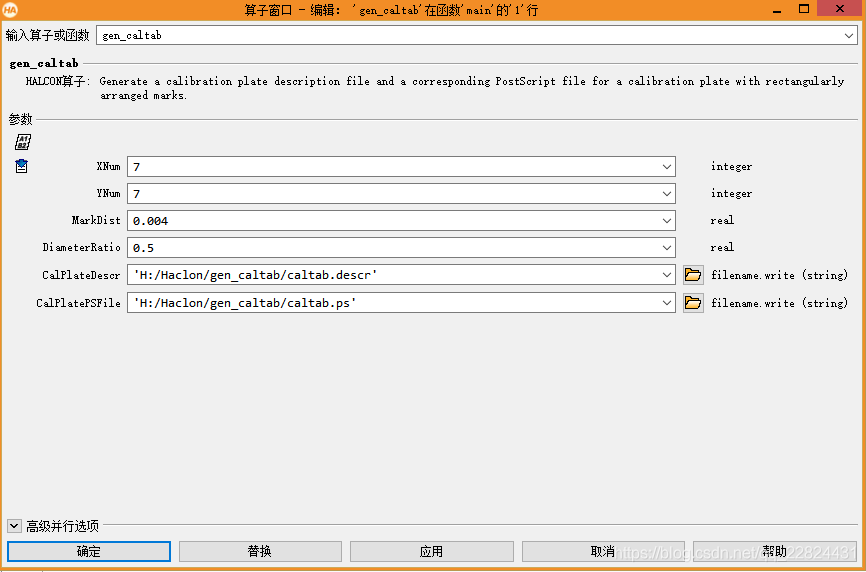Click the operator input field containing gen_caltab
The image size is (866, 572).
(476, 35)
